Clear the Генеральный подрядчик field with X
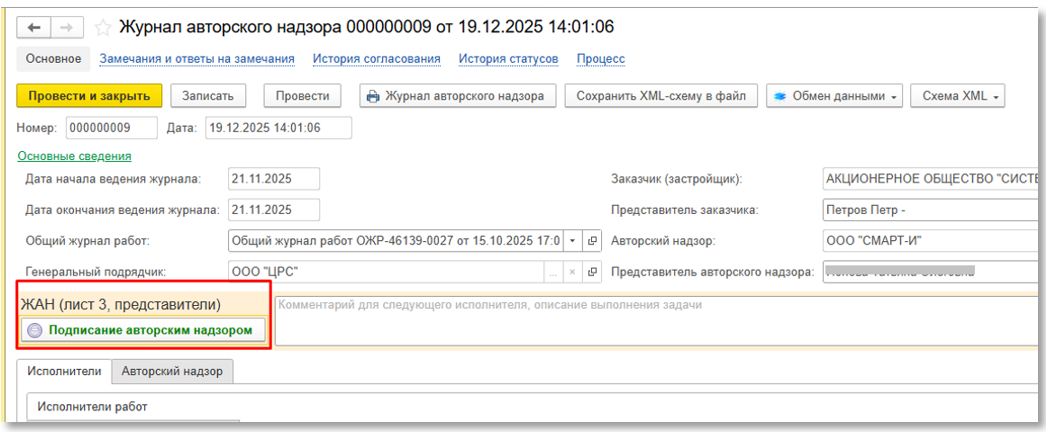This screenshot has width=1046, height=432. point(572,272)
